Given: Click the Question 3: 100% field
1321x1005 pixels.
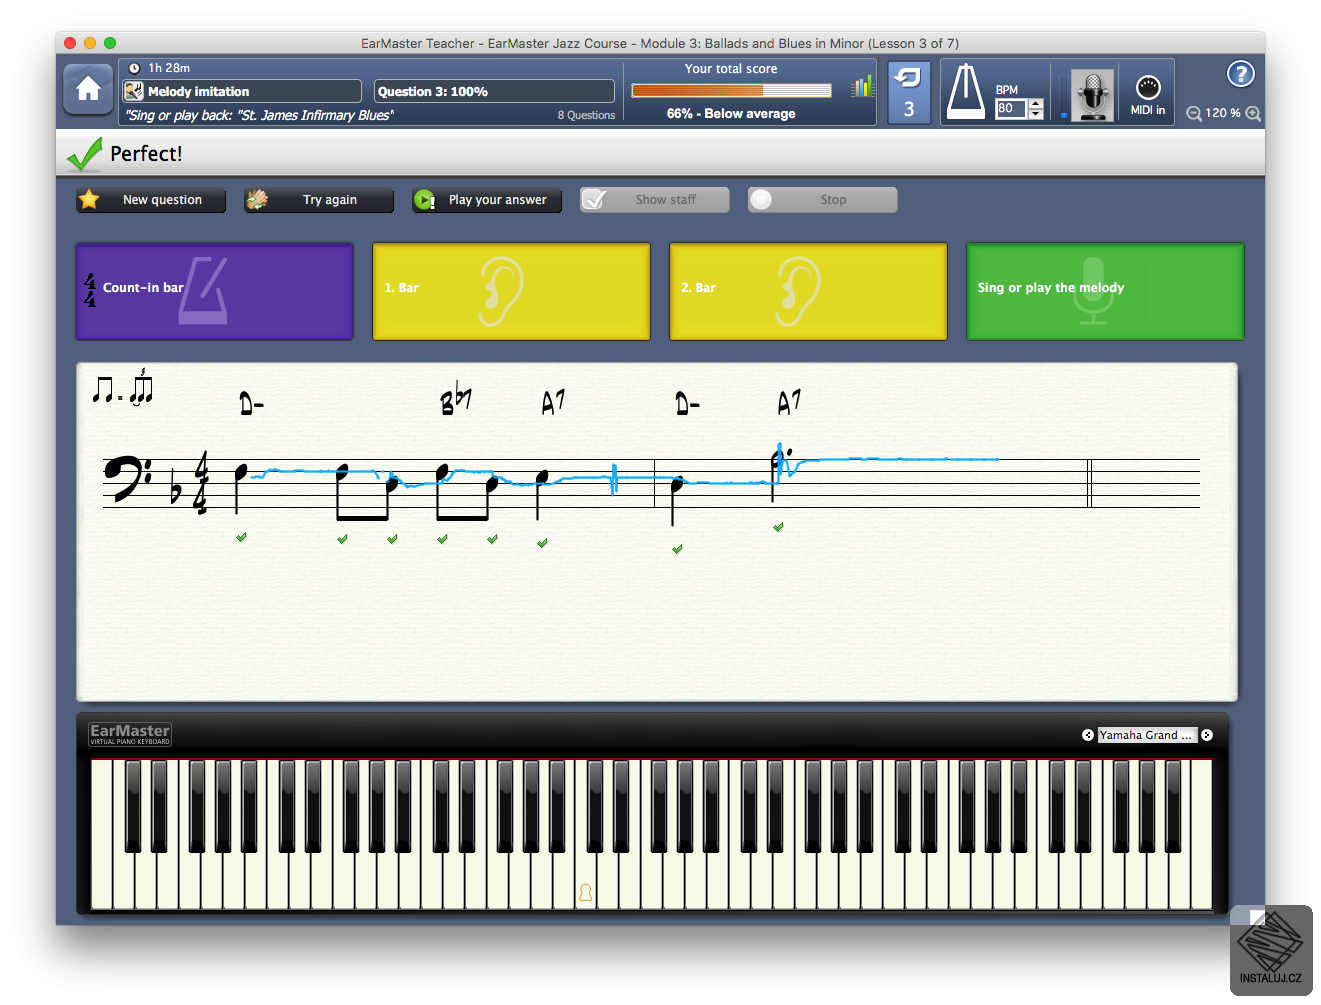Looking at the screenshot, I should [495, 91].
